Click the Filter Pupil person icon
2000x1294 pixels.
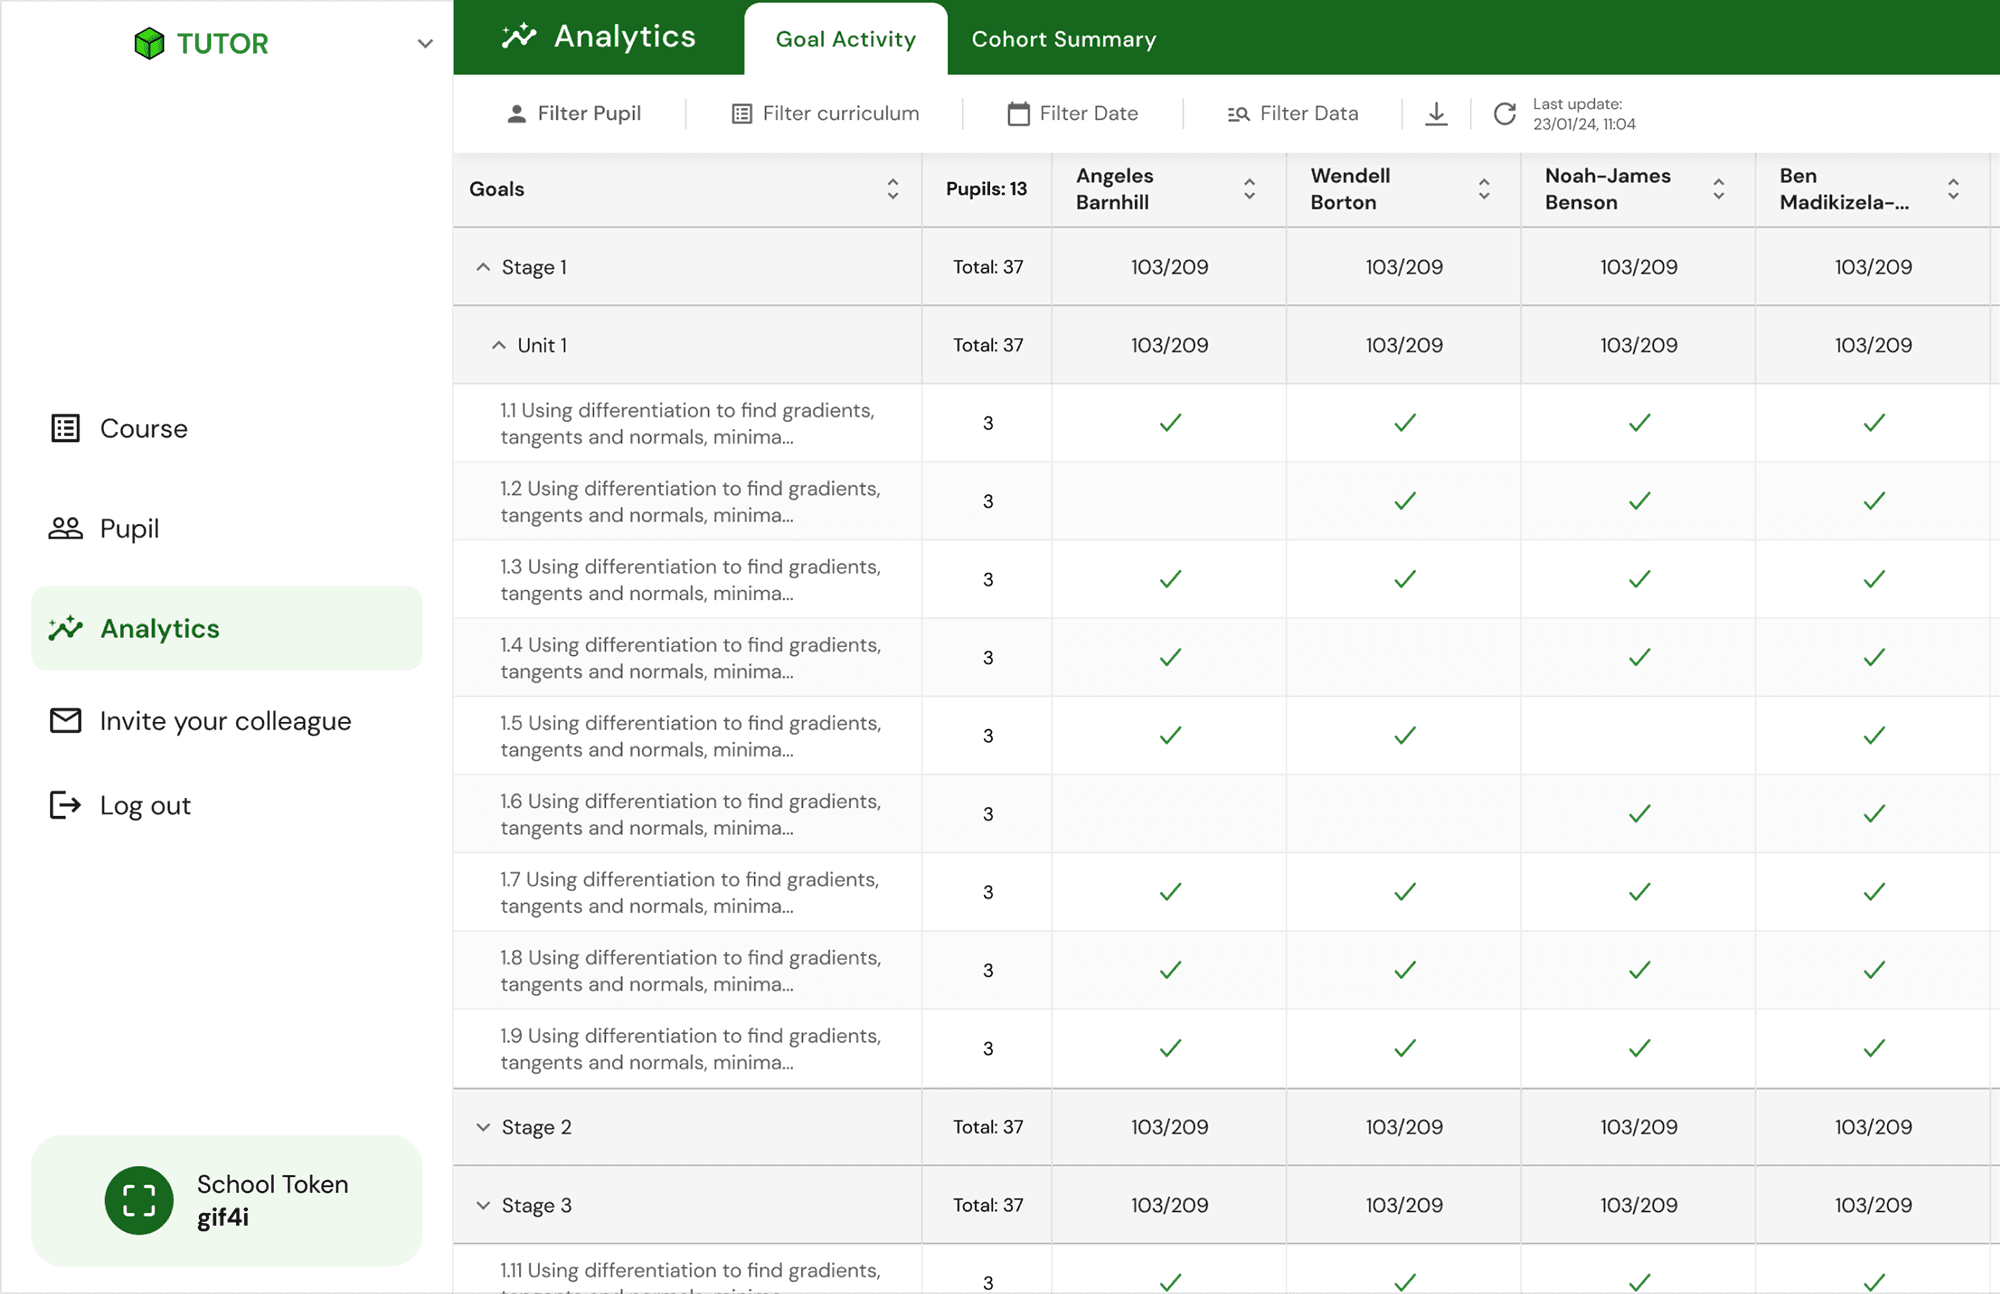516,114
